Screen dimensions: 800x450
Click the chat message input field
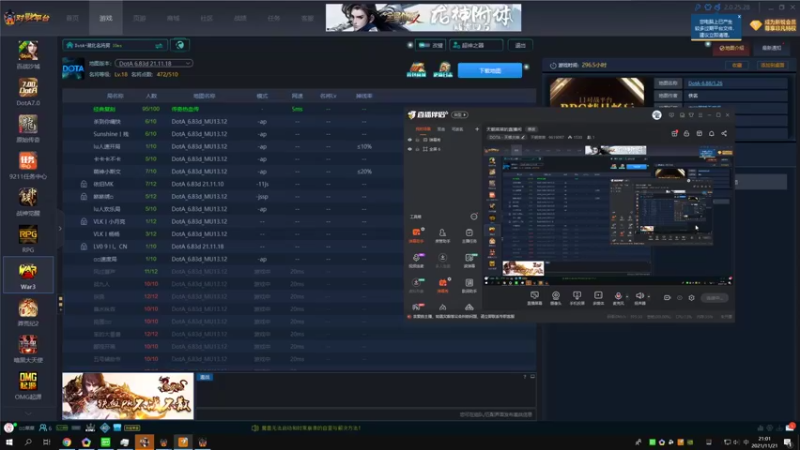[366, 414]
